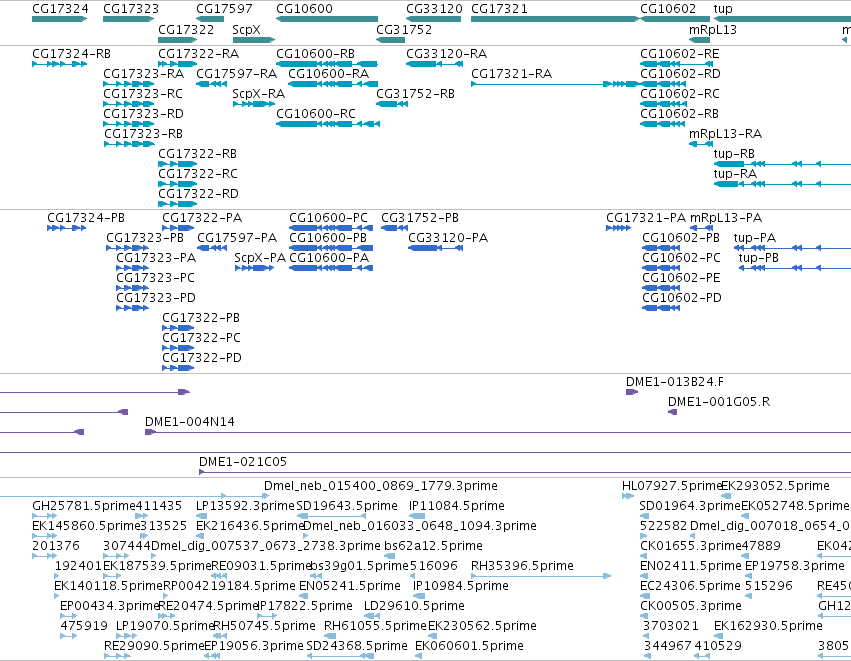This screenshot has width=851, height=661.
Task: Select transcript CG17322-RD
Action: (x=177, y=204)
